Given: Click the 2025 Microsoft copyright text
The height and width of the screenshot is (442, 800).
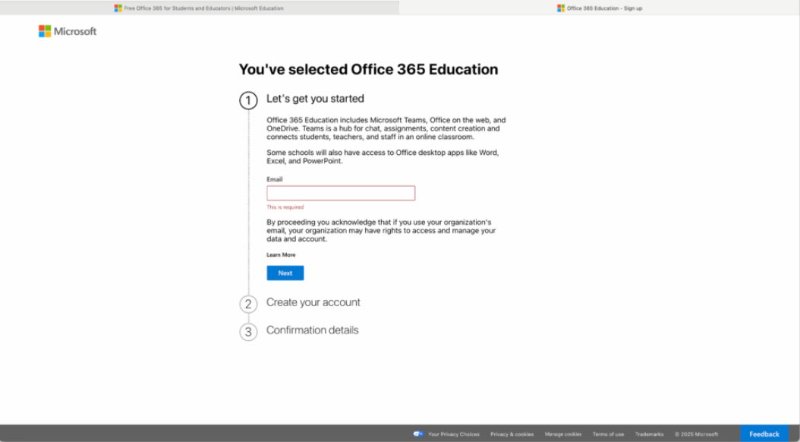Looking at the screenshot, I should [x=696, y=434].
